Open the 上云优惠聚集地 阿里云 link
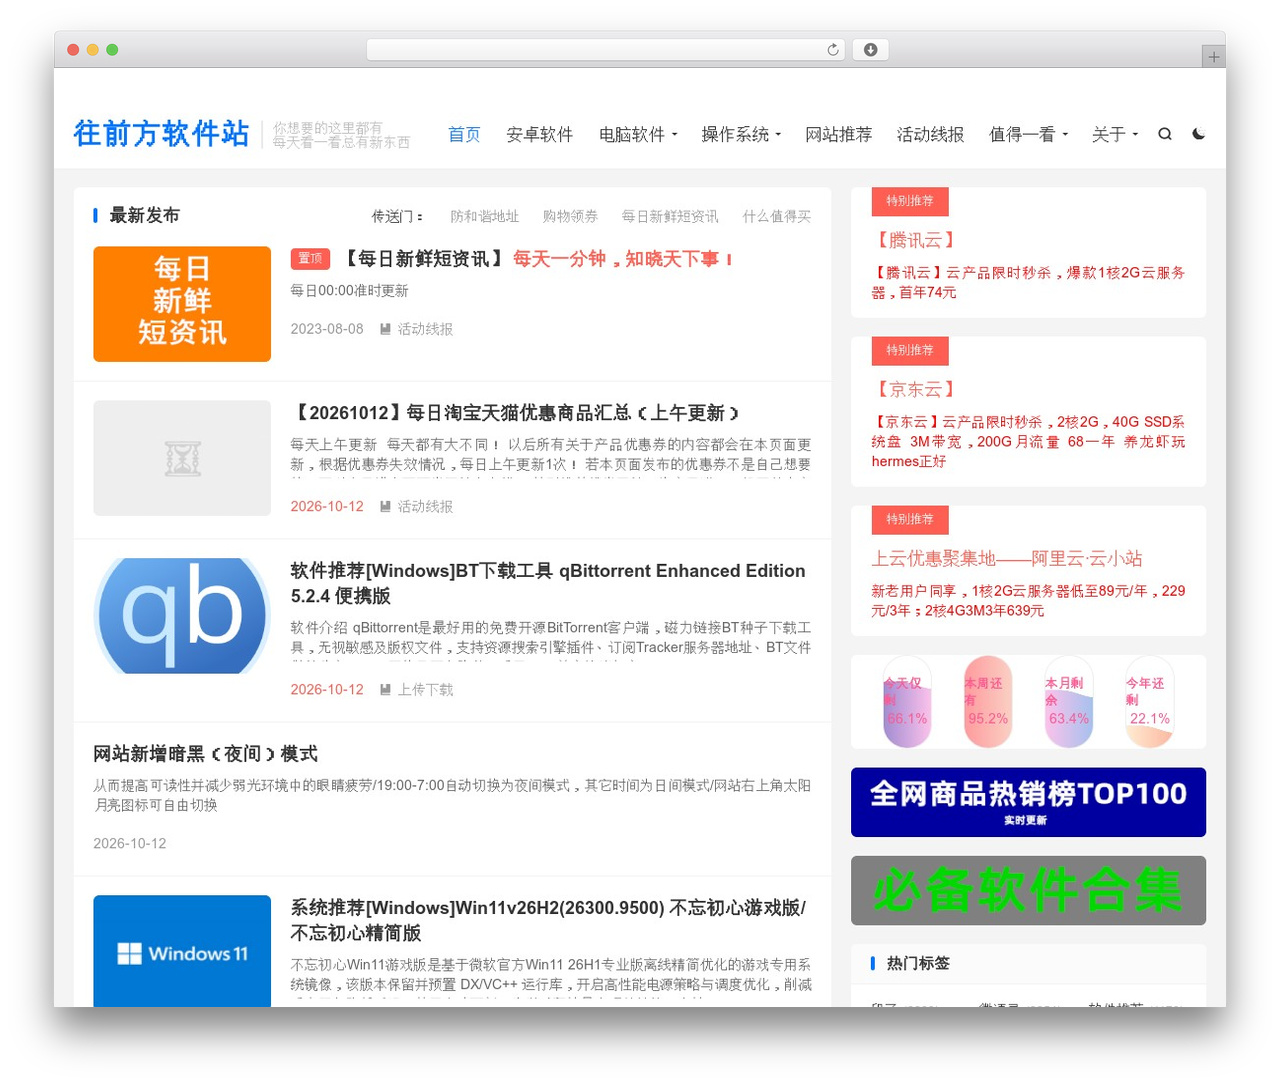1280x1084 pixels. tap(1006, 558)
